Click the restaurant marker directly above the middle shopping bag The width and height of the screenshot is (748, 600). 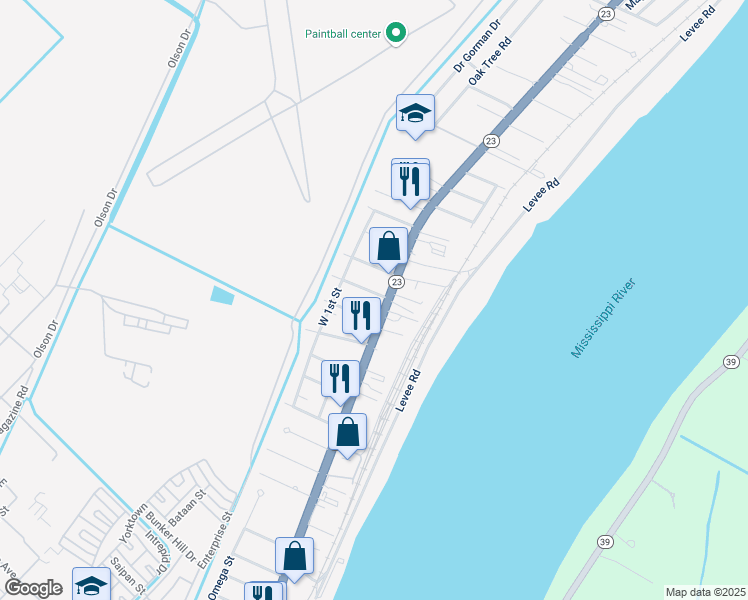[x=340, y=383]
